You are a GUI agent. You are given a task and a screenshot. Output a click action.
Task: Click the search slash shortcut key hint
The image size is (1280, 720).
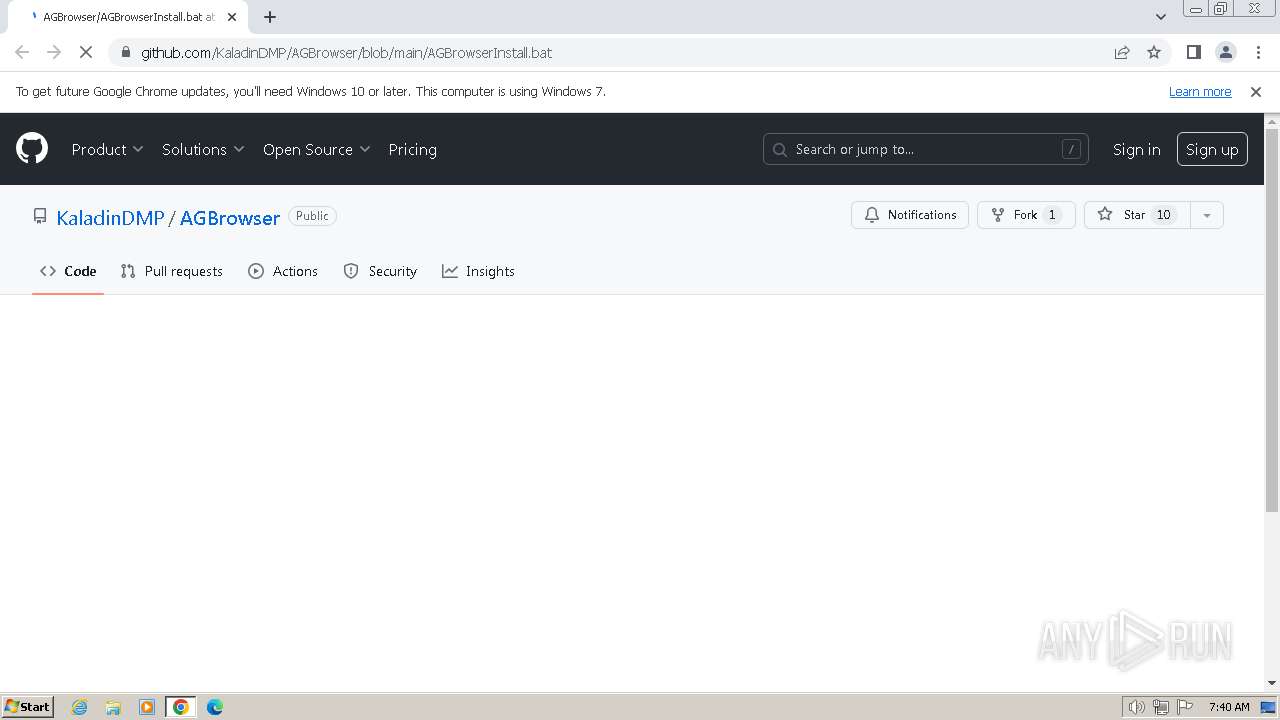[1071, 149]
